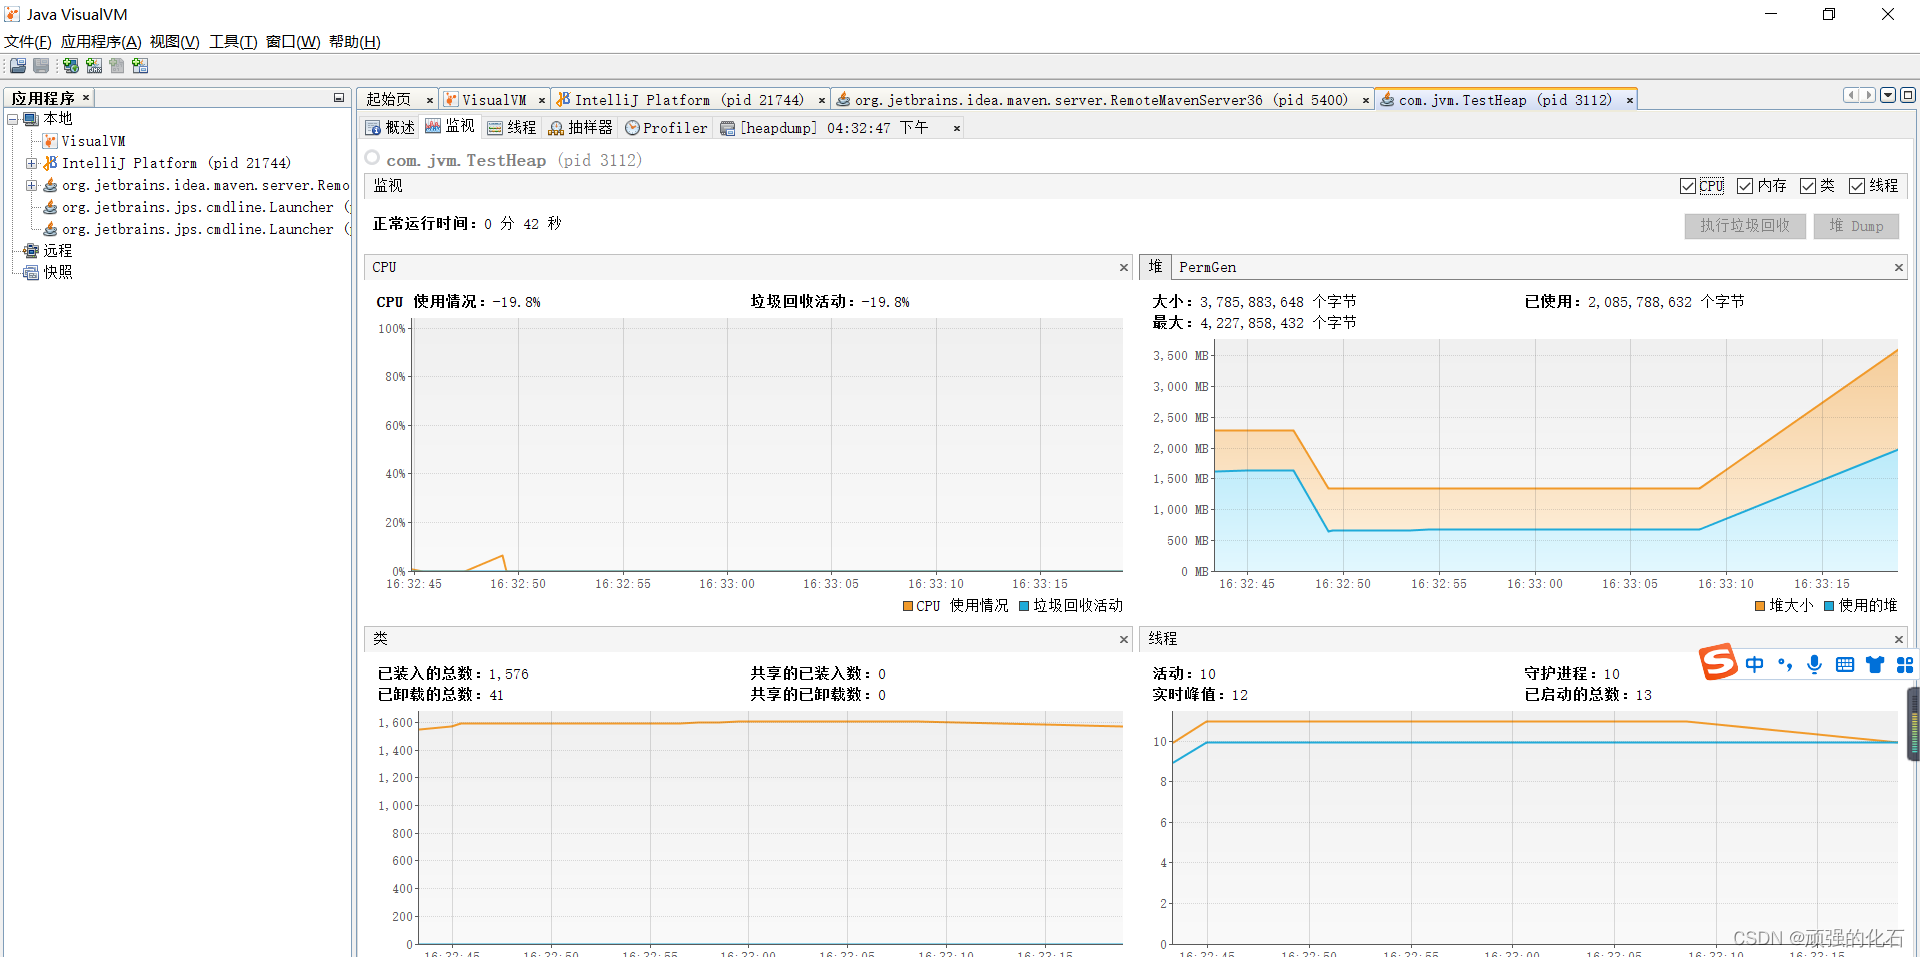Switch to the 概述 overview subtab
The image size is (1920, 957).
click(390, 128)
